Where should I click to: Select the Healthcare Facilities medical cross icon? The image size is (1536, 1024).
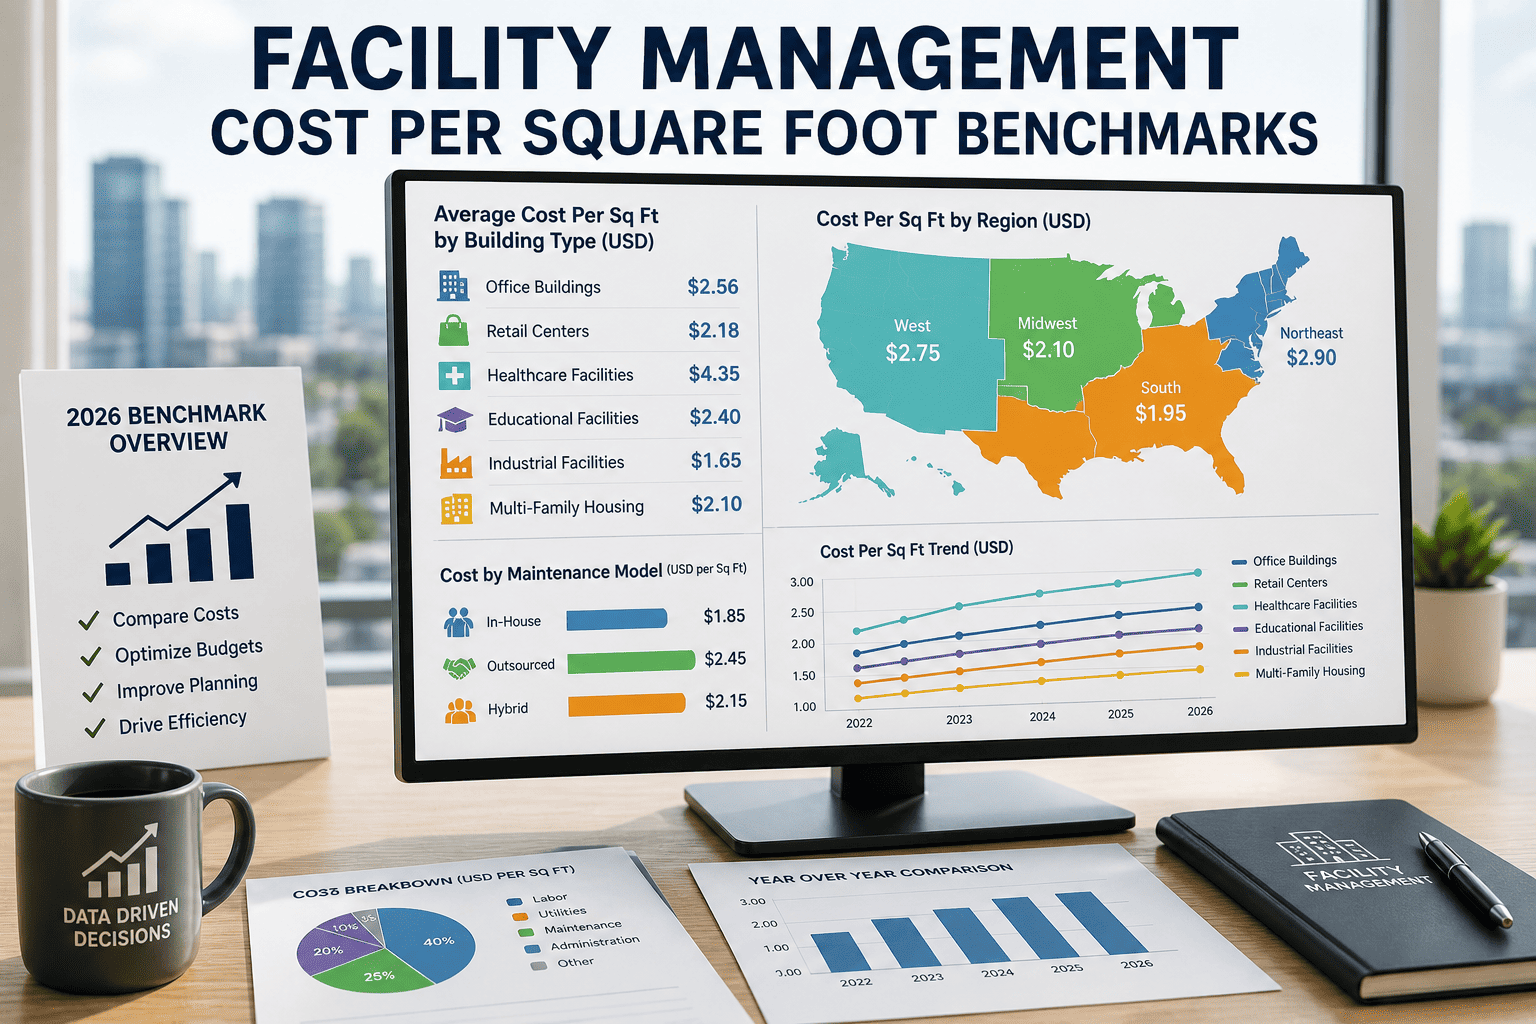pyautogui.click(x=454, y=375)
